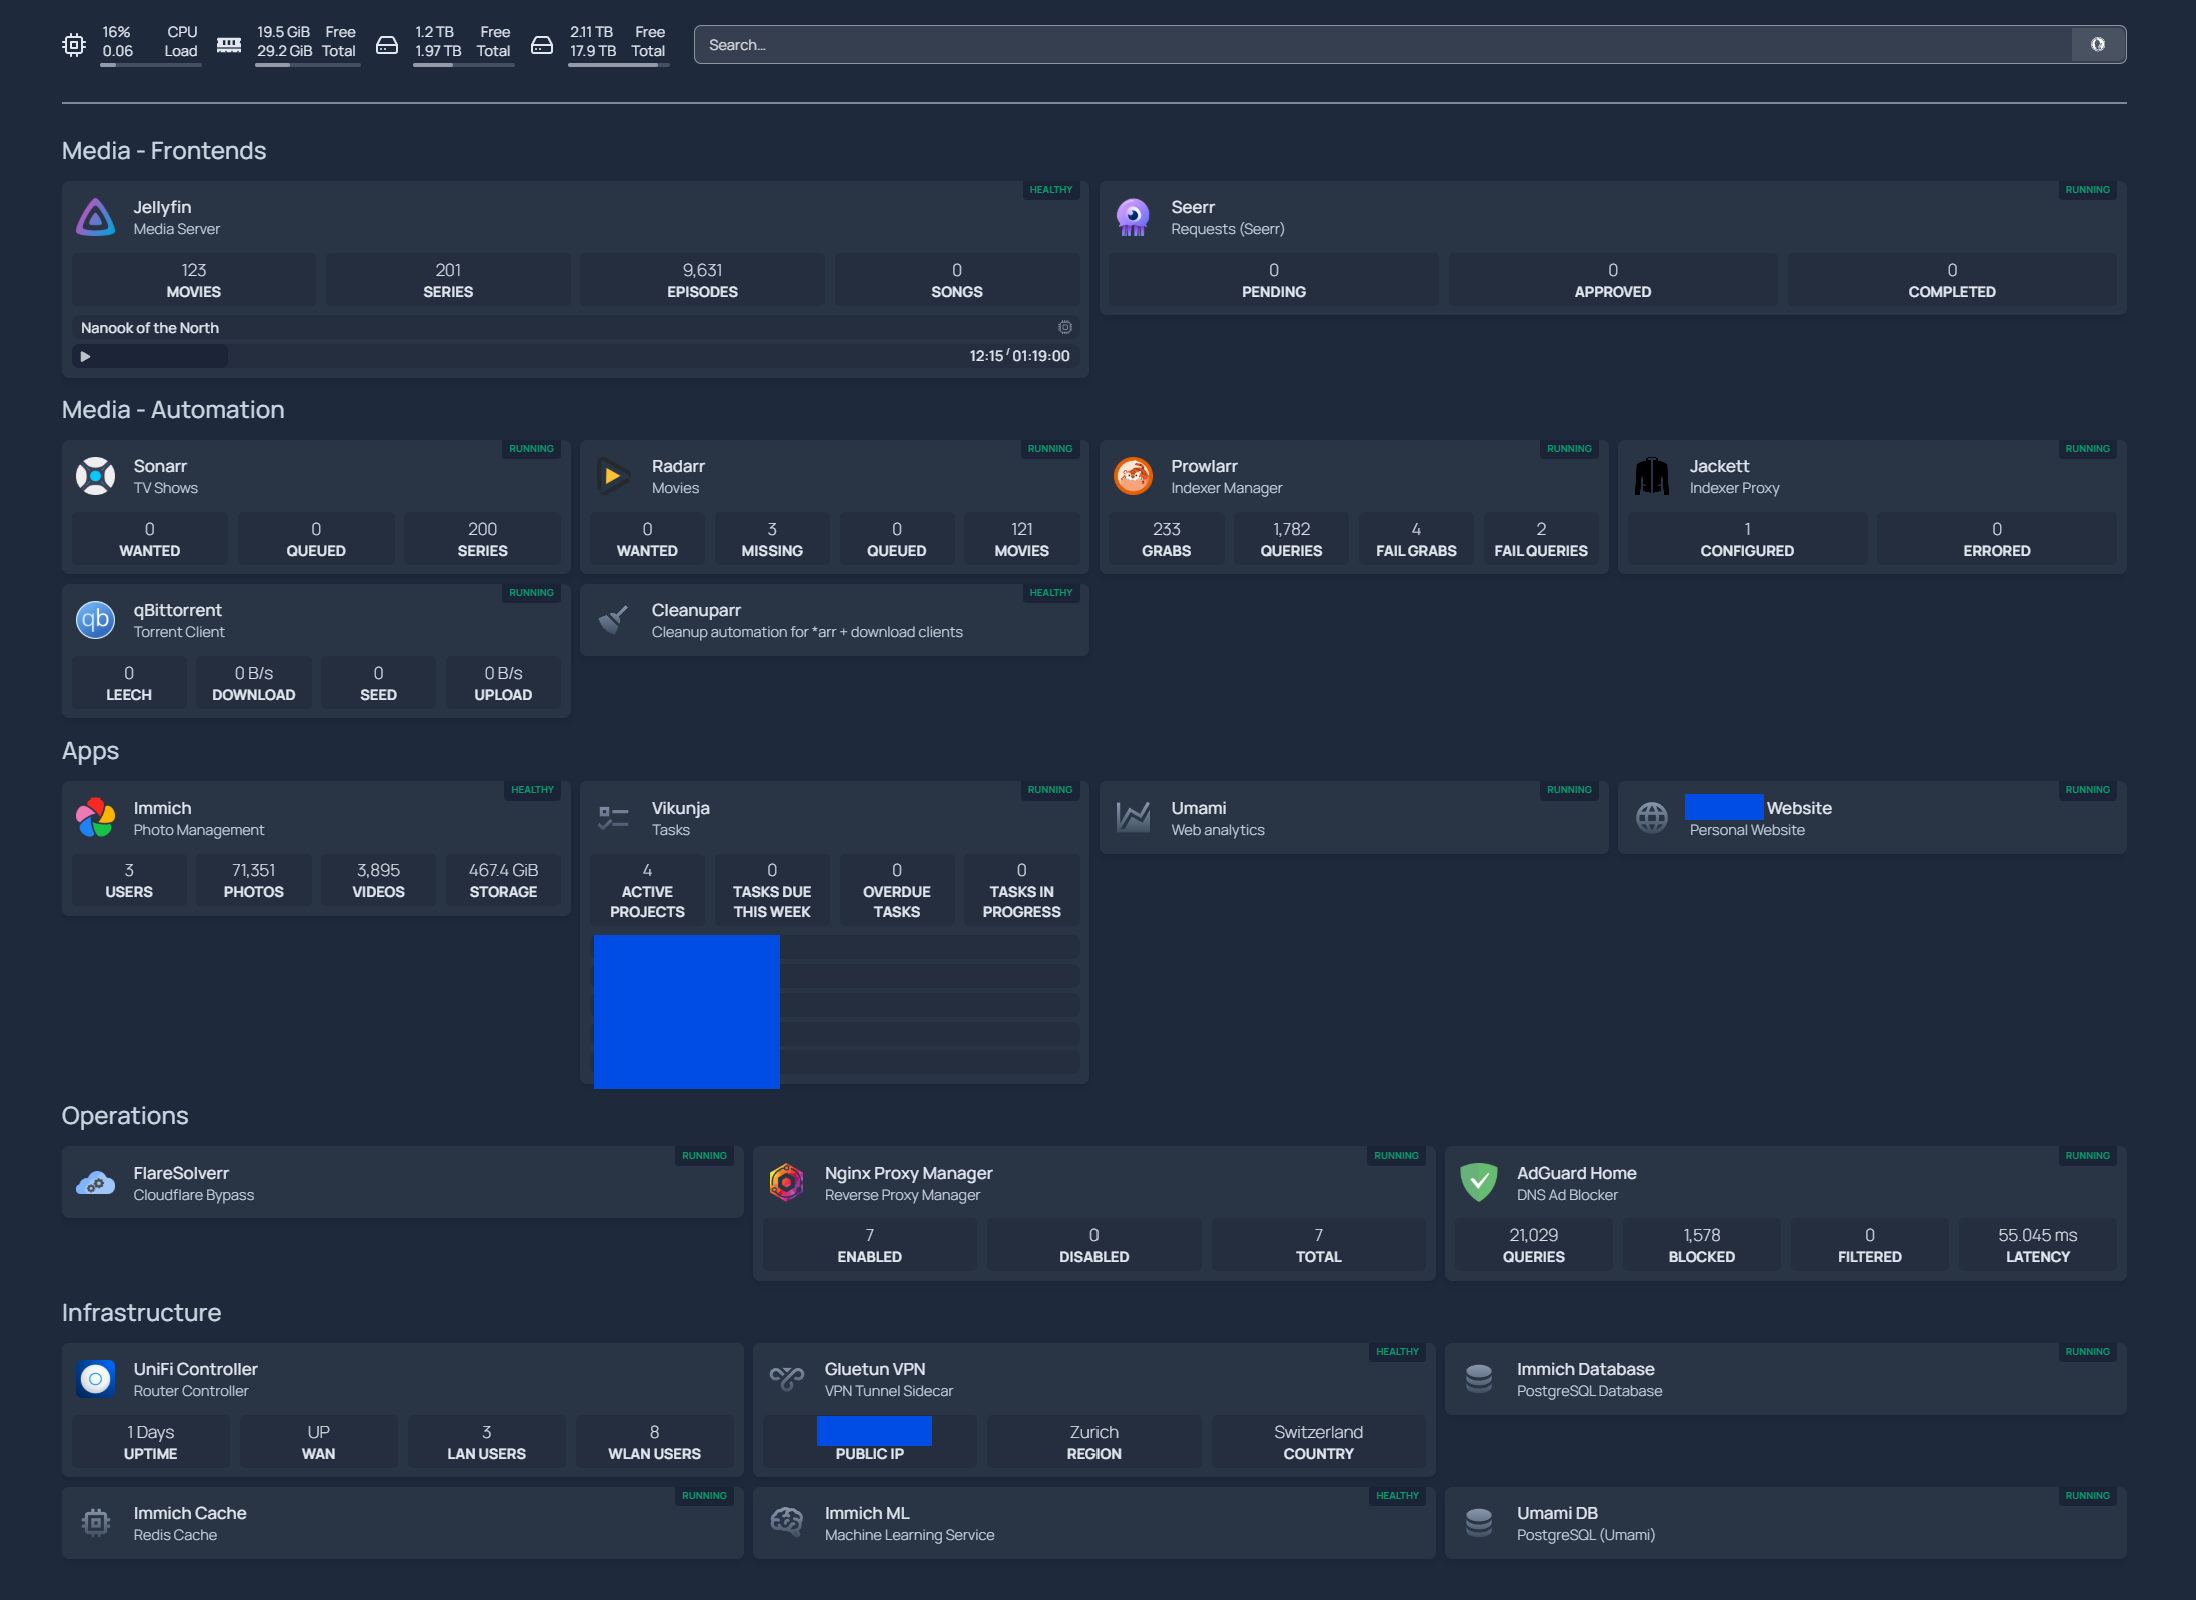
Task: Click the Vikunja 4 Active Projects stat
Action: [x=647, y=890]
